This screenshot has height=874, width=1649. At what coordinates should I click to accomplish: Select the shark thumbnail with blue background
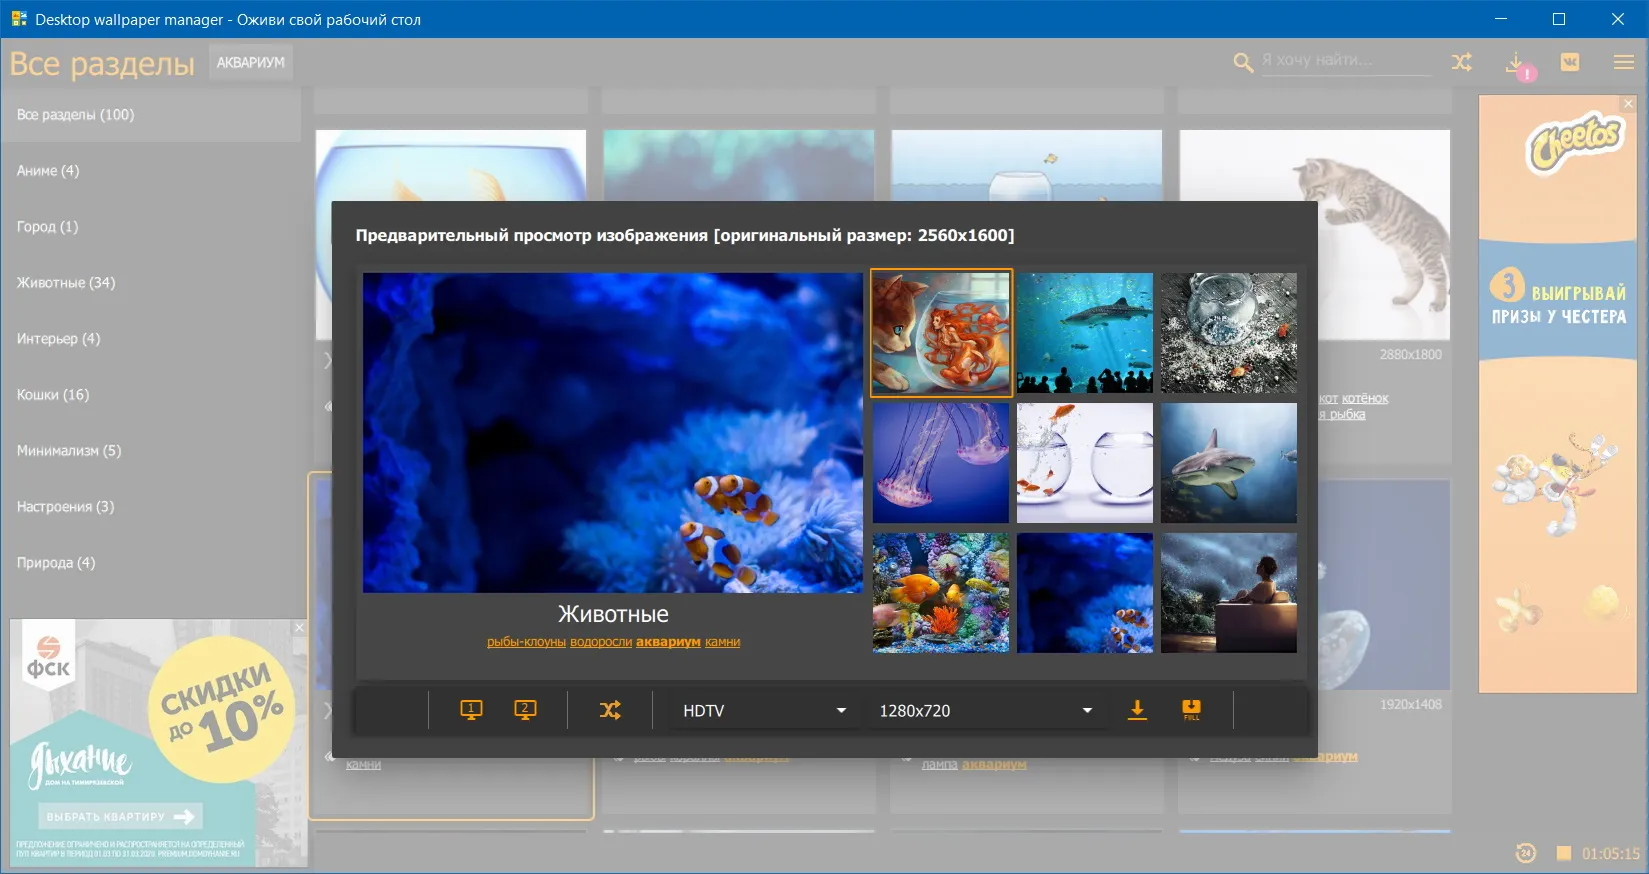(1229, 463)
